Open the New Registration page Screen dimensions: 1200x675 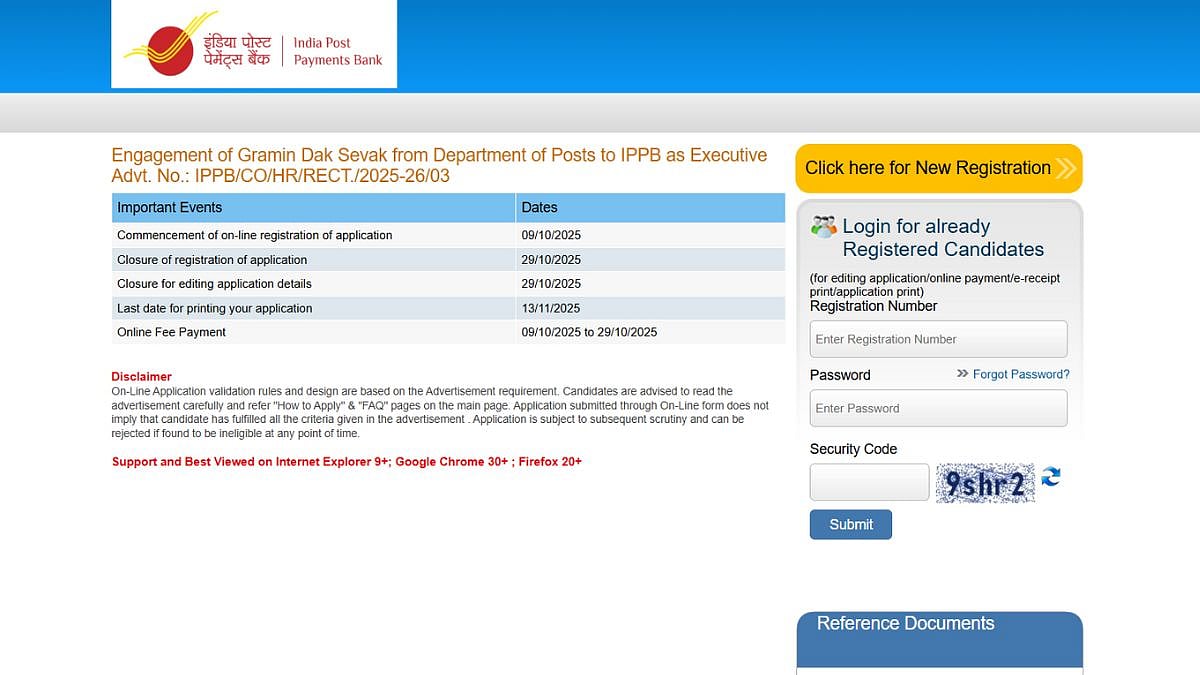(927, 168)
